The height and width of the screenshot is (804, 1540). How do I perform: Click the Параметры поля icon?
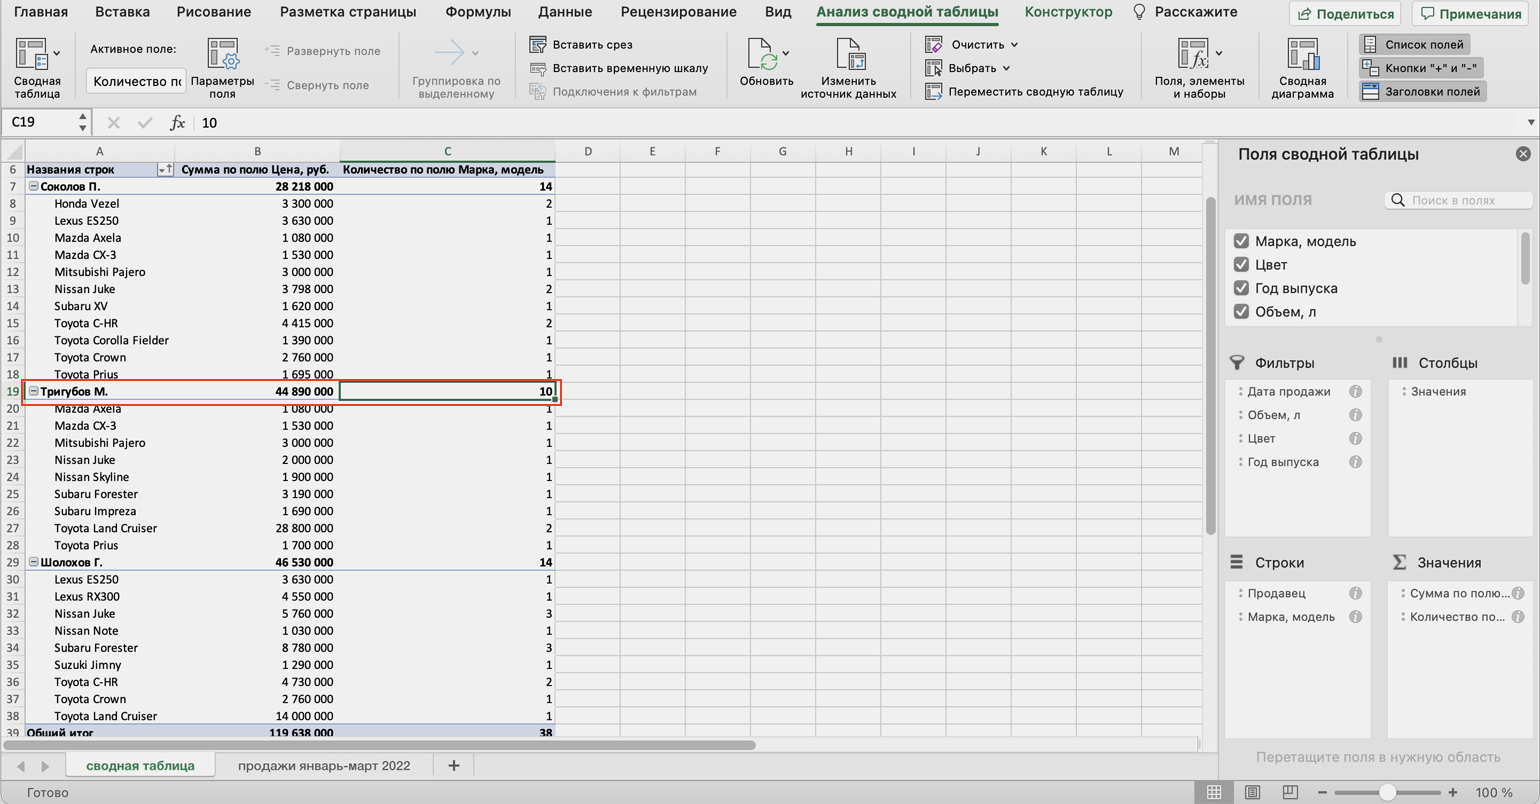[x=222, y=56]
